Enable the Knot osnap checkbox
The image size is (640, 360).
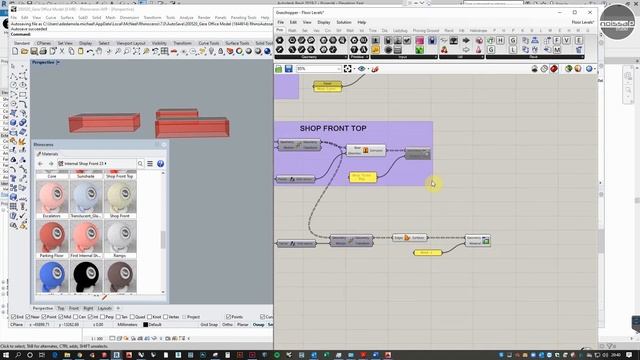click(149, 317)
